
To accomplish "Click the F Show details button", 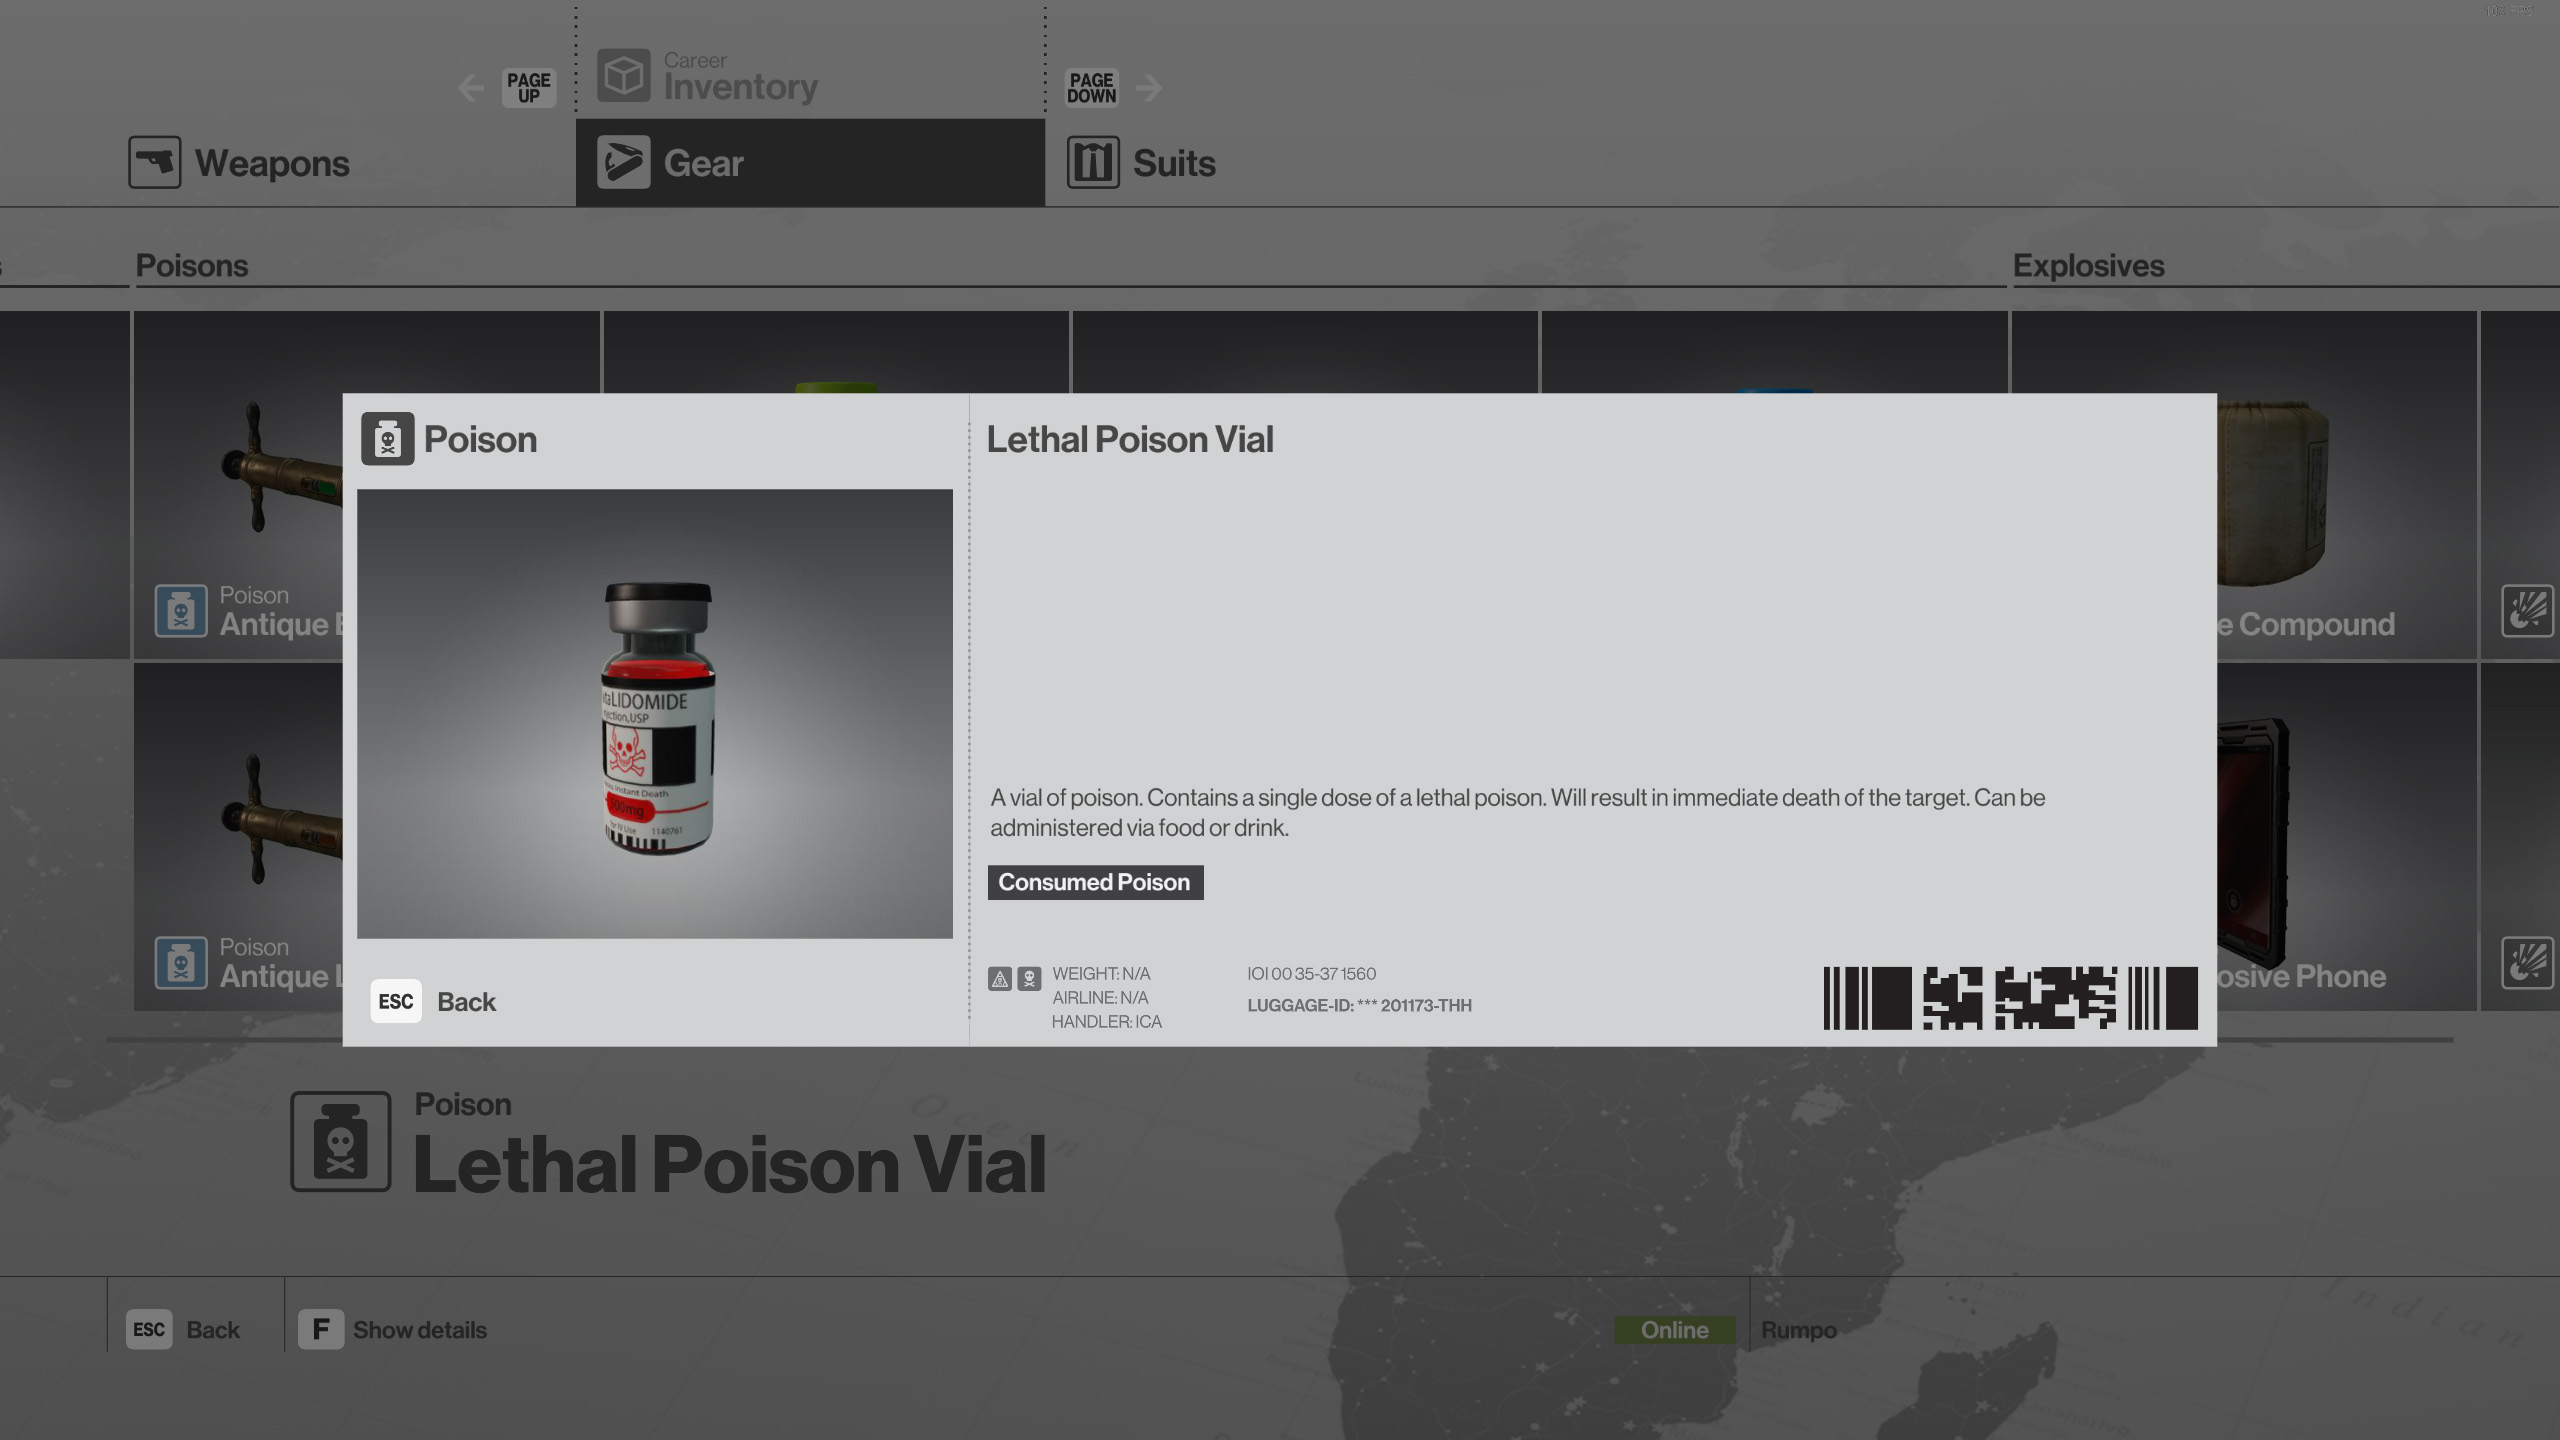I will pos(392,1329).
